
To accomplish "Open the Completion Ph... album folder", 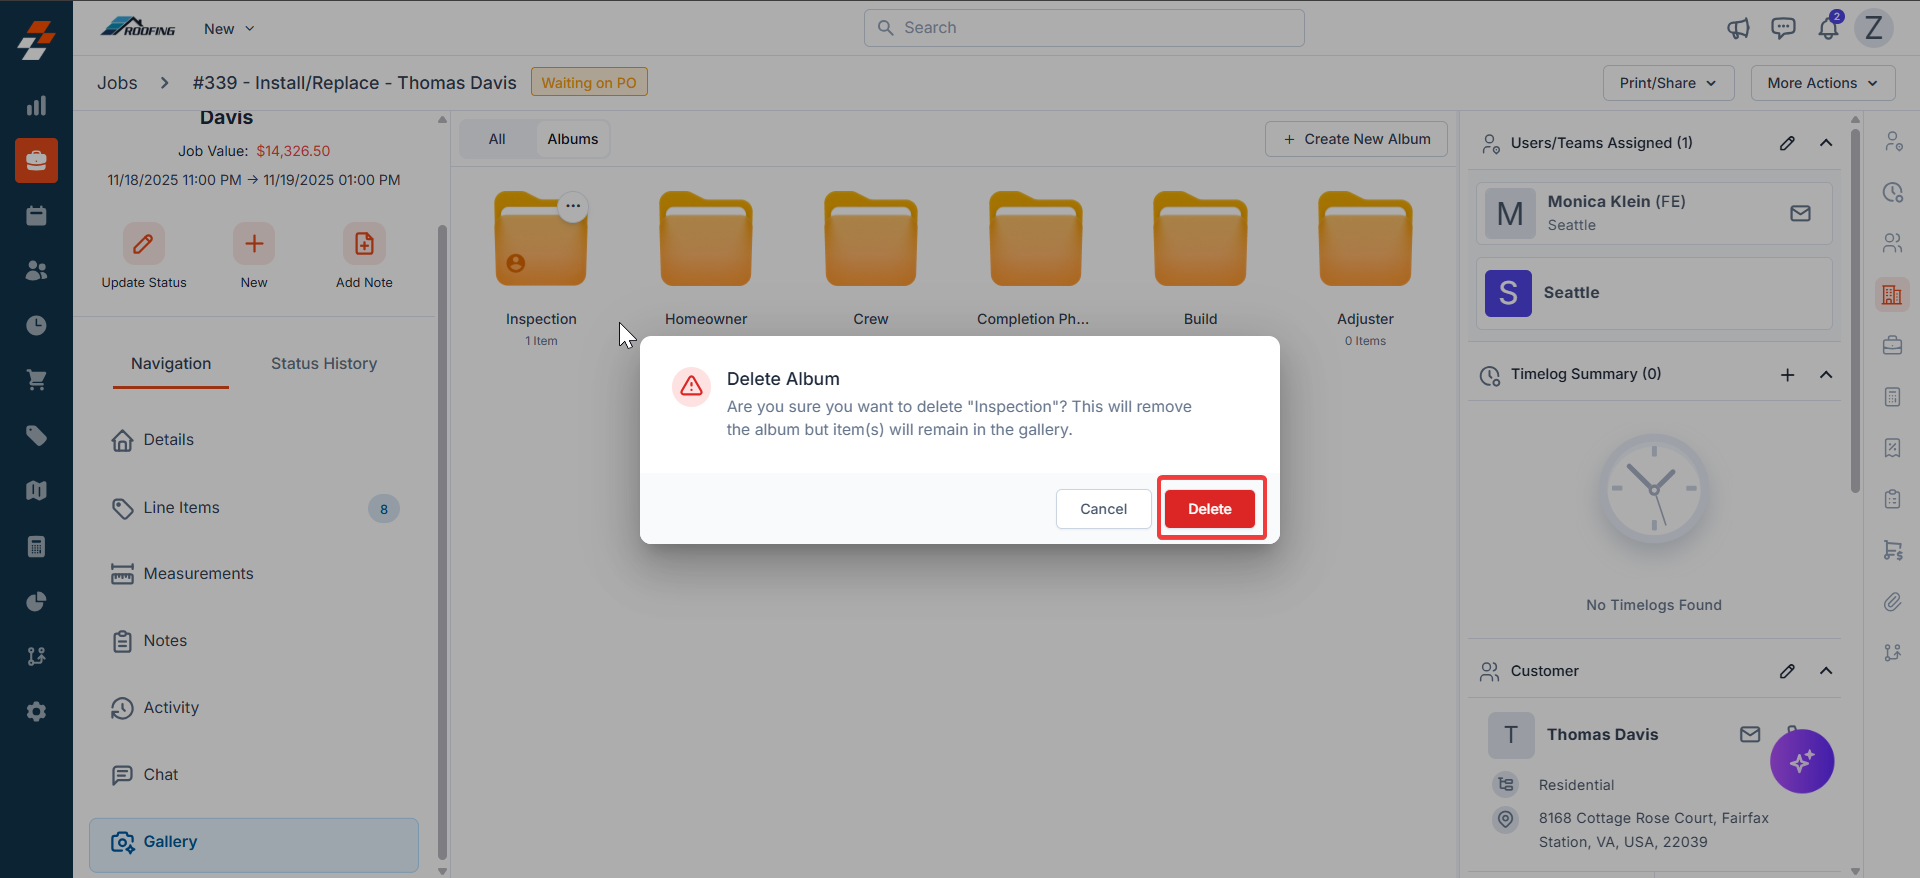I will pos(1036,239).
